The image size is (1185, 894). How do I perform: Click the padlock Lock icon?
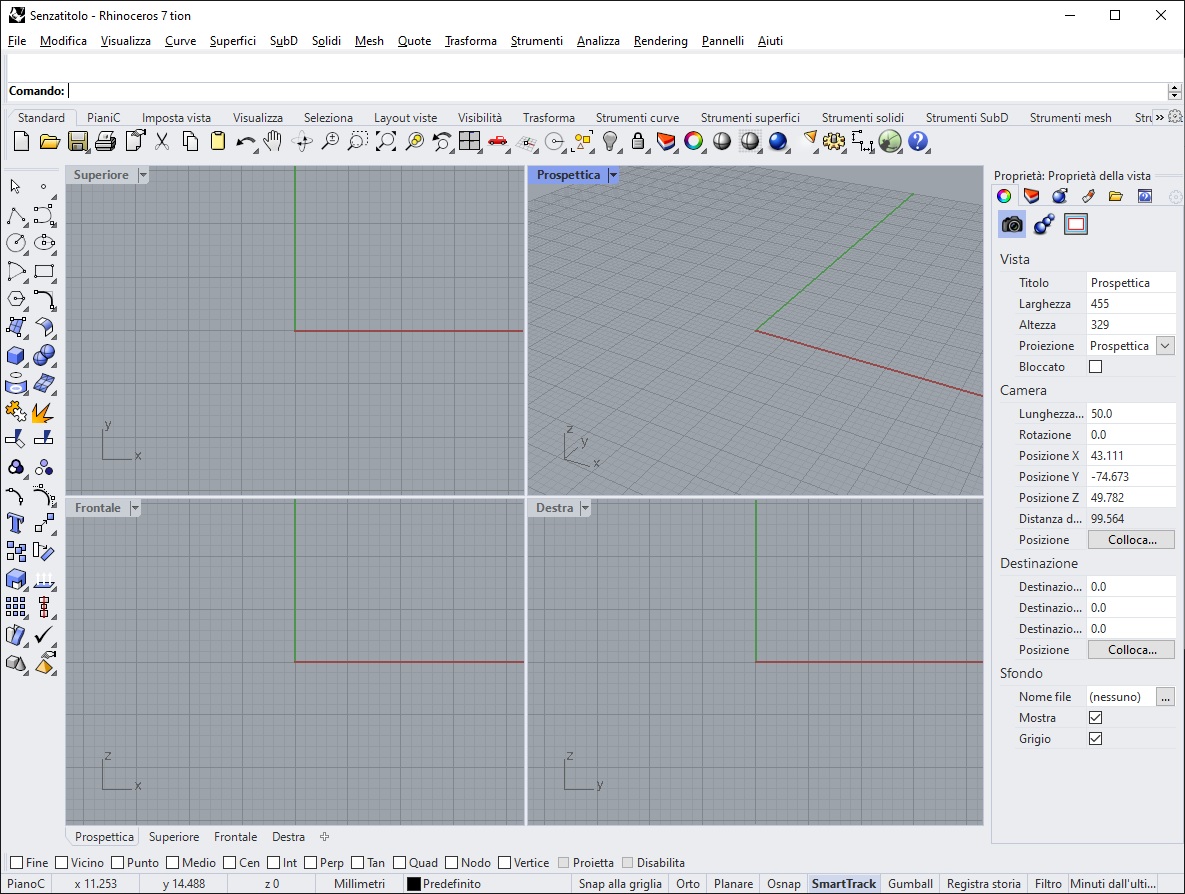tap(638, 141)
